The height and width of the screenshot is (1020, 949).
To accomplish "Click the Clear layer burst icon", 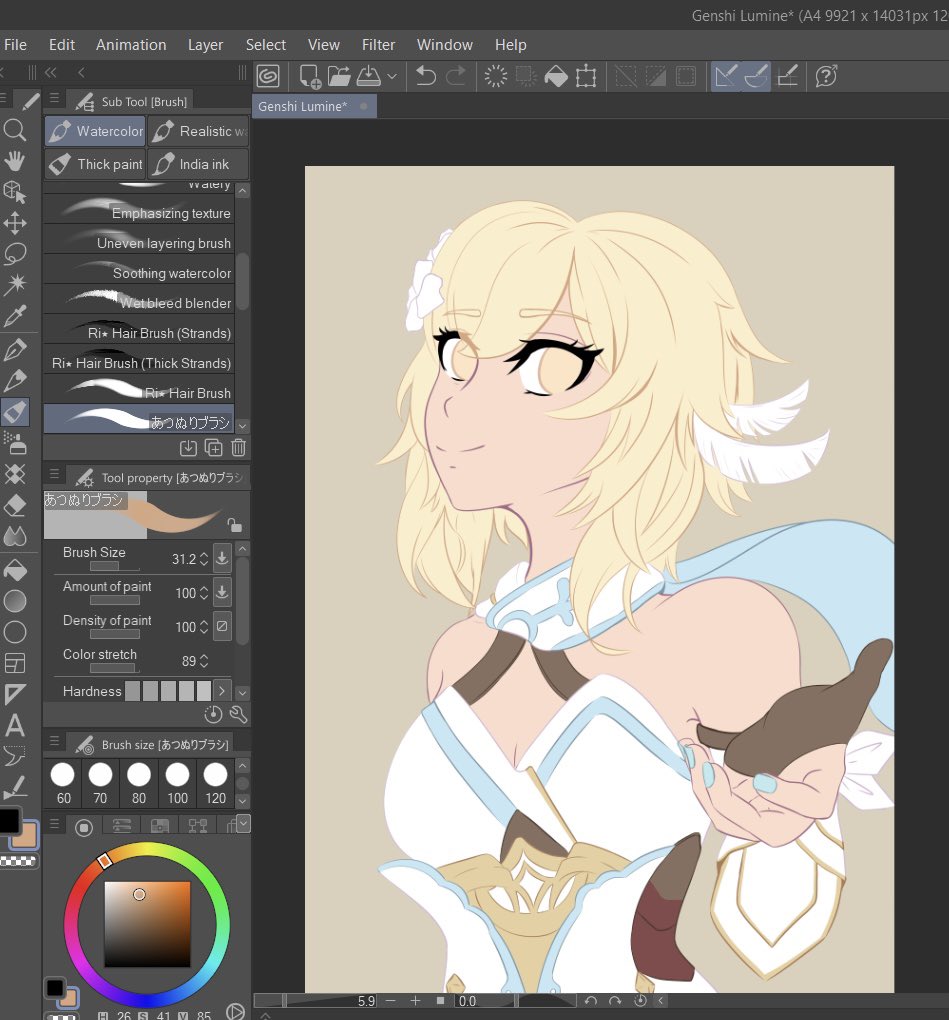I will coord(496,76).
